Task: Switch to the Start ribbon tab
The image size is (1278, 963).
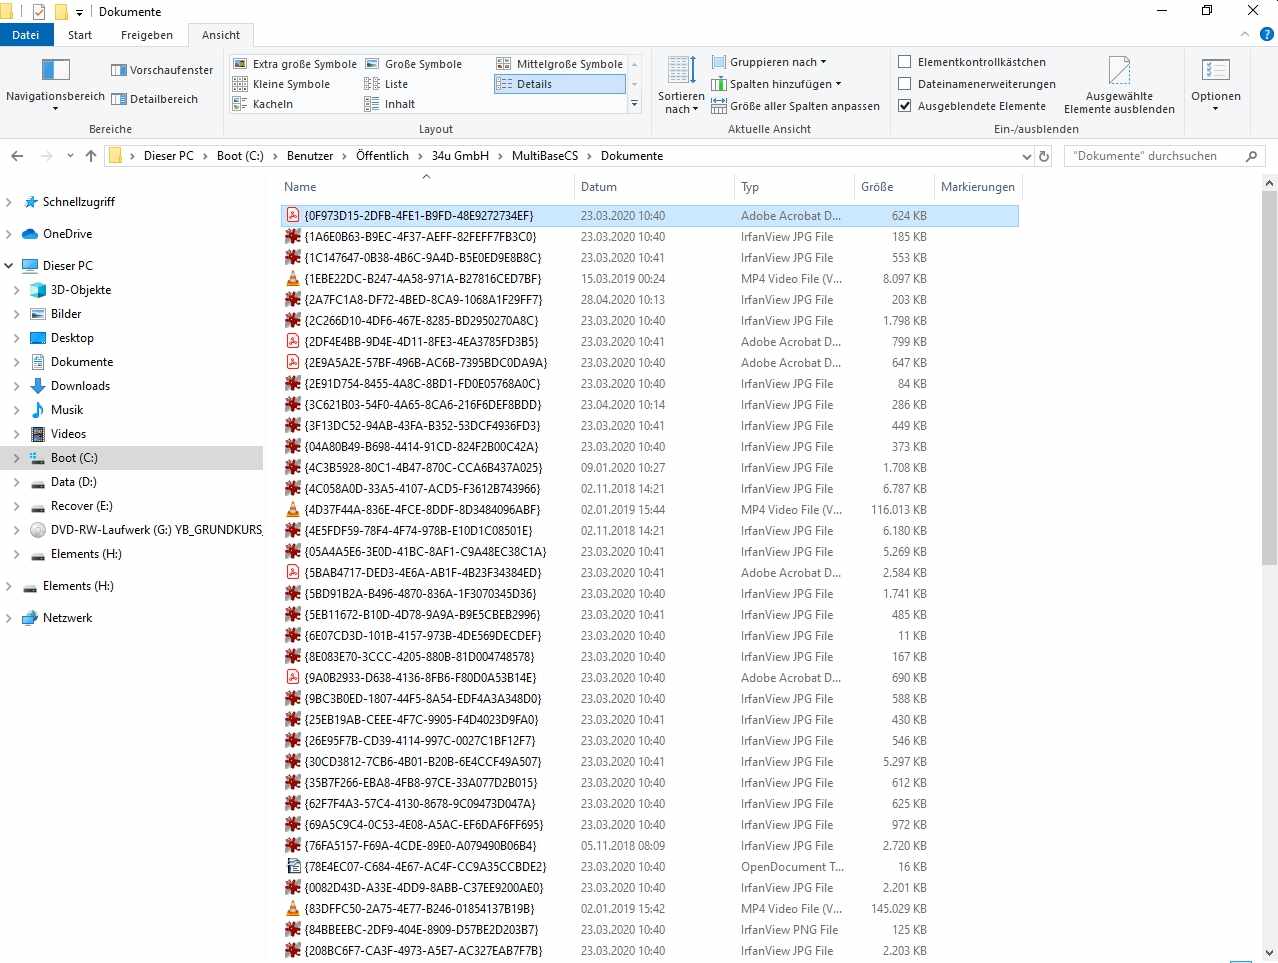Action: tap(80, 35)
